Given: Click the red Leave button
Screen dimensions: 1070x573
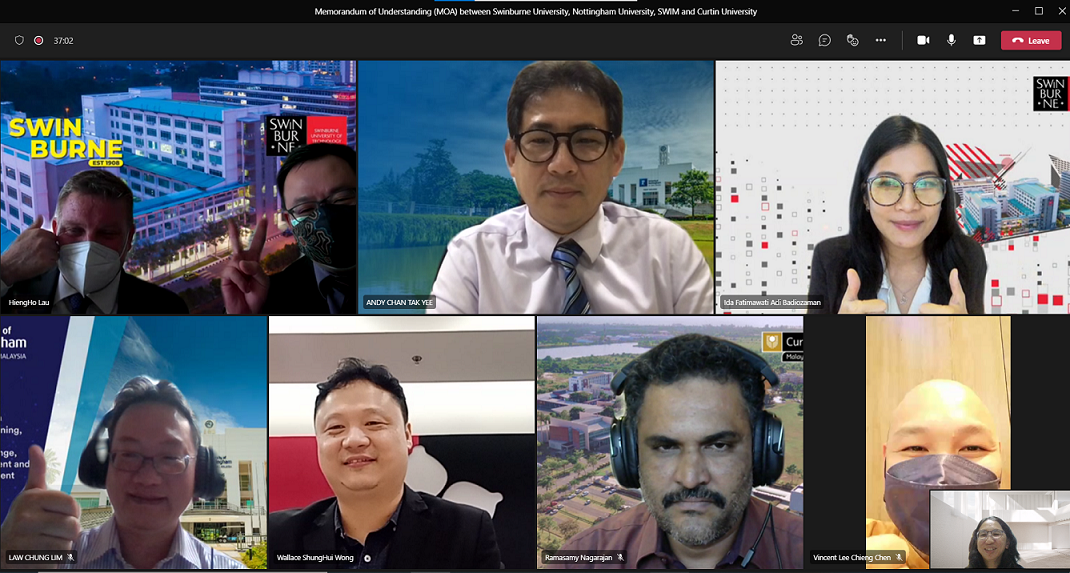Looking at the screenshot, I should (1031, 40).
